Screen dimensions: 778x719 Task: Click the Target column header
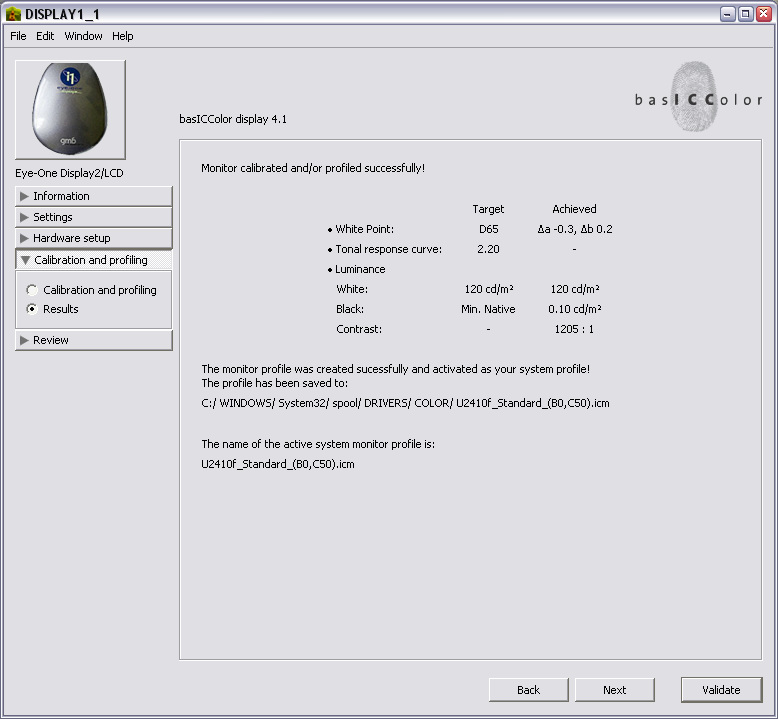click(x=488, y=209)
